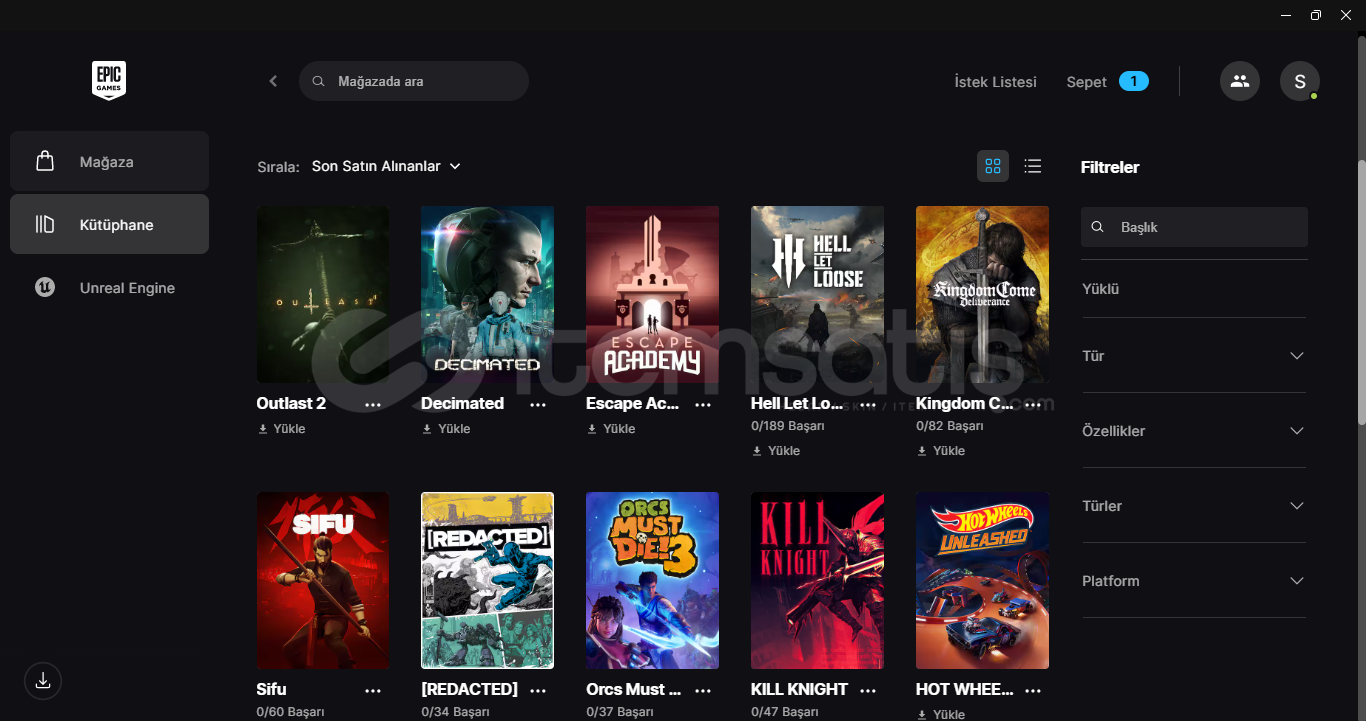The image size is (1366, 721).
Task: Open the KILL KNIGHT cover thumbnail
Action: (x=817, y=580)
